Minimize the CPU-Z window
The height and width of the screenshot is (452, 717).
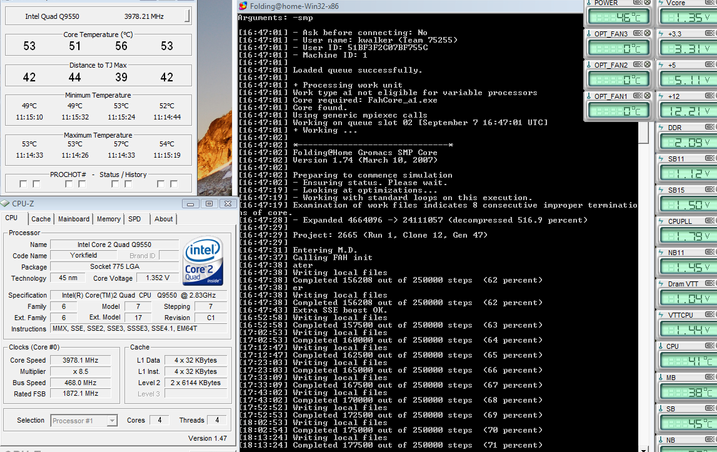[191, 204]
